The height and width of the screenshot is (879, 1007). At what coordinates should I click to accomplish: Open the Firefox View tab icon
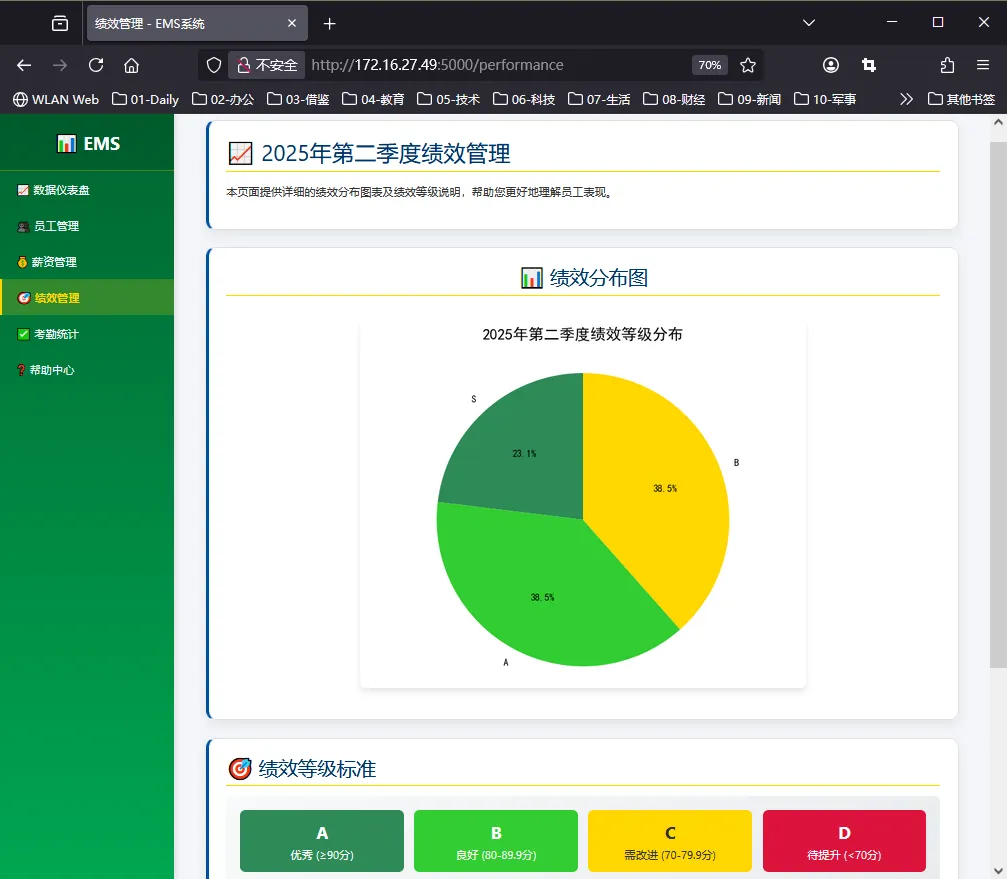60,23
